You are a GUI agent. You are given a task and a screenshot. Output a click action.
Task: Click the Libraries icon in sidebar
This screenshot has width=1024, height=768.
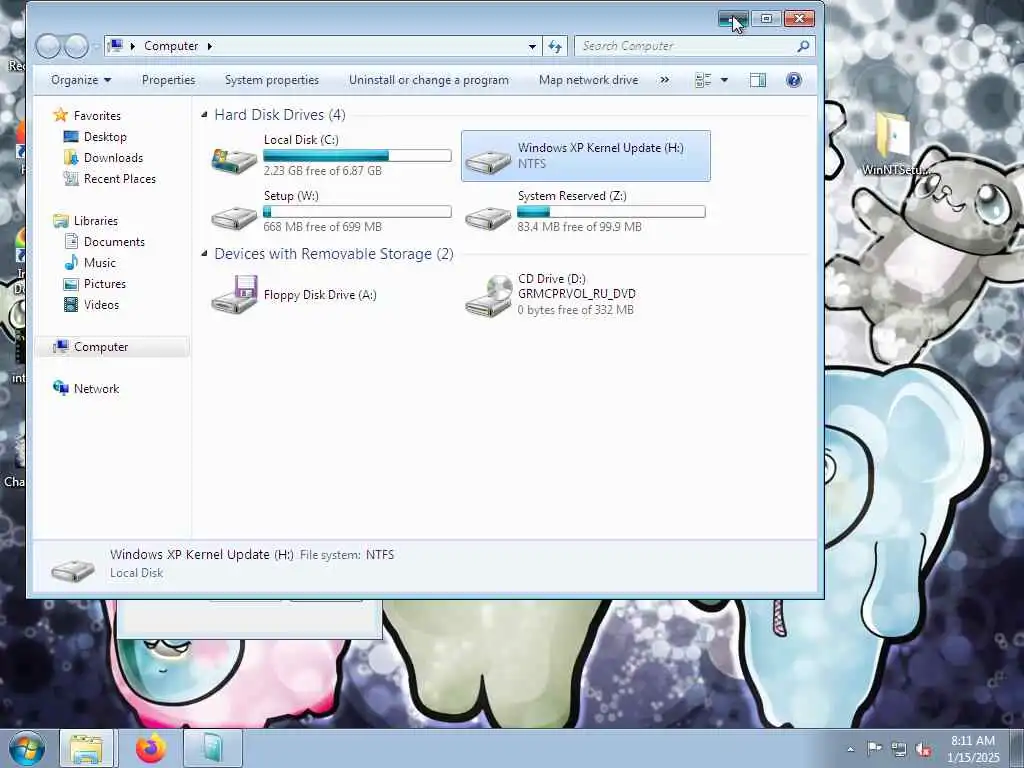point(60,221)
